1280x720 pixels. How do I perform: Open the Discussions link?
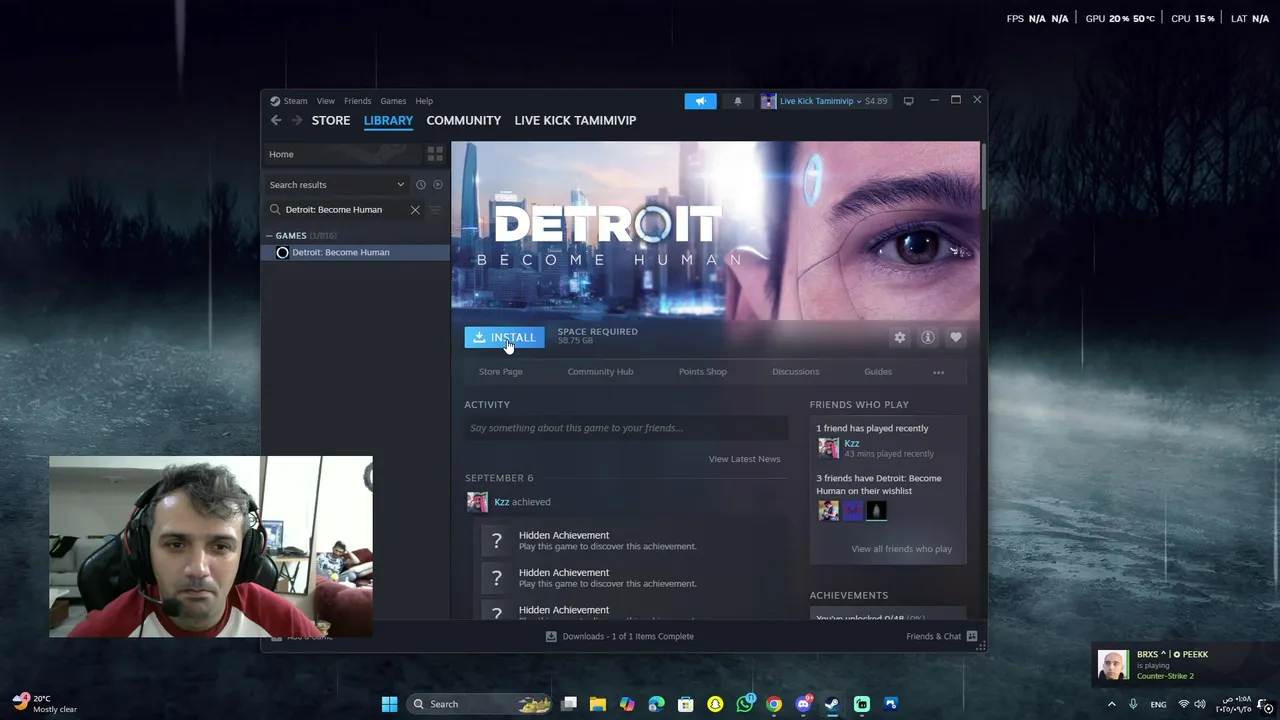tap(795, 372)
